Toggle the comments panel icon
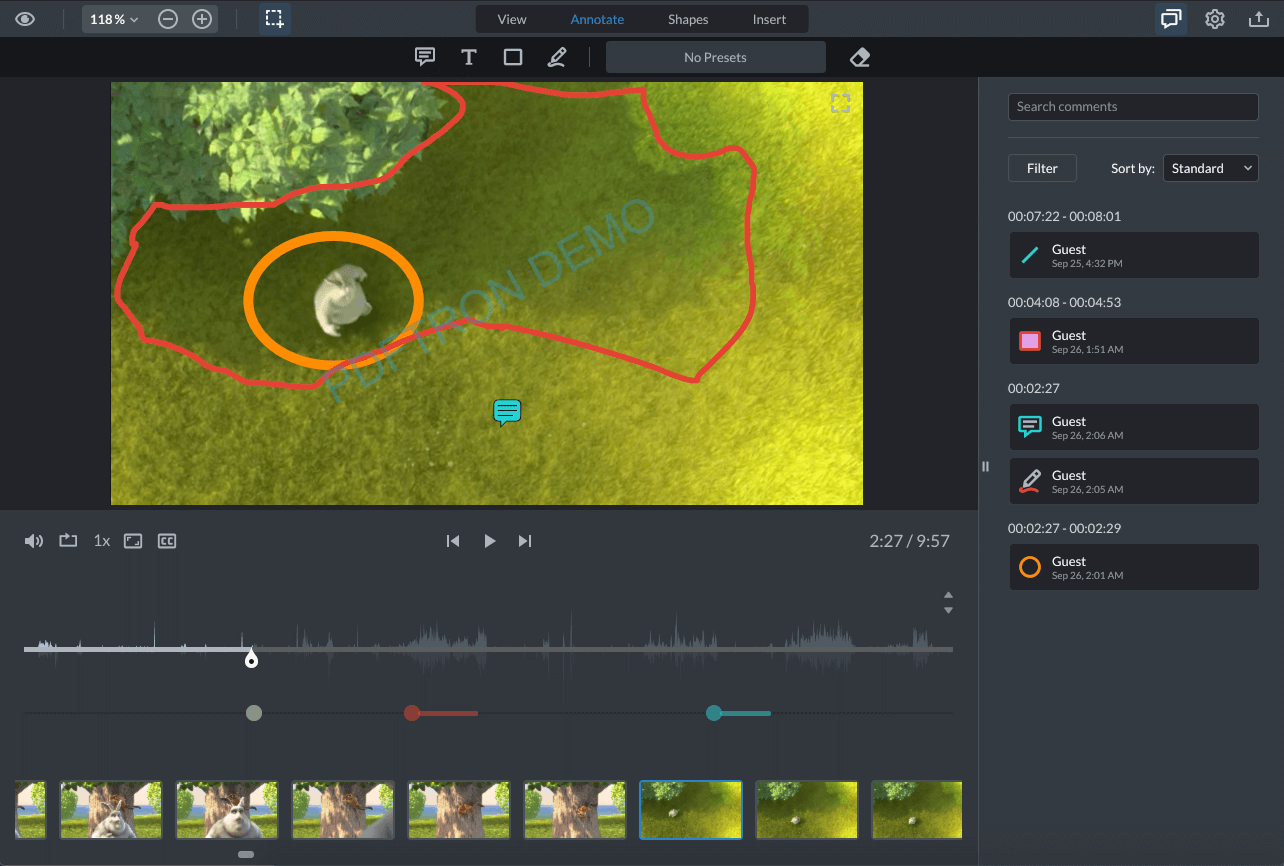The image size is (1284, 866). [1171, 19]
